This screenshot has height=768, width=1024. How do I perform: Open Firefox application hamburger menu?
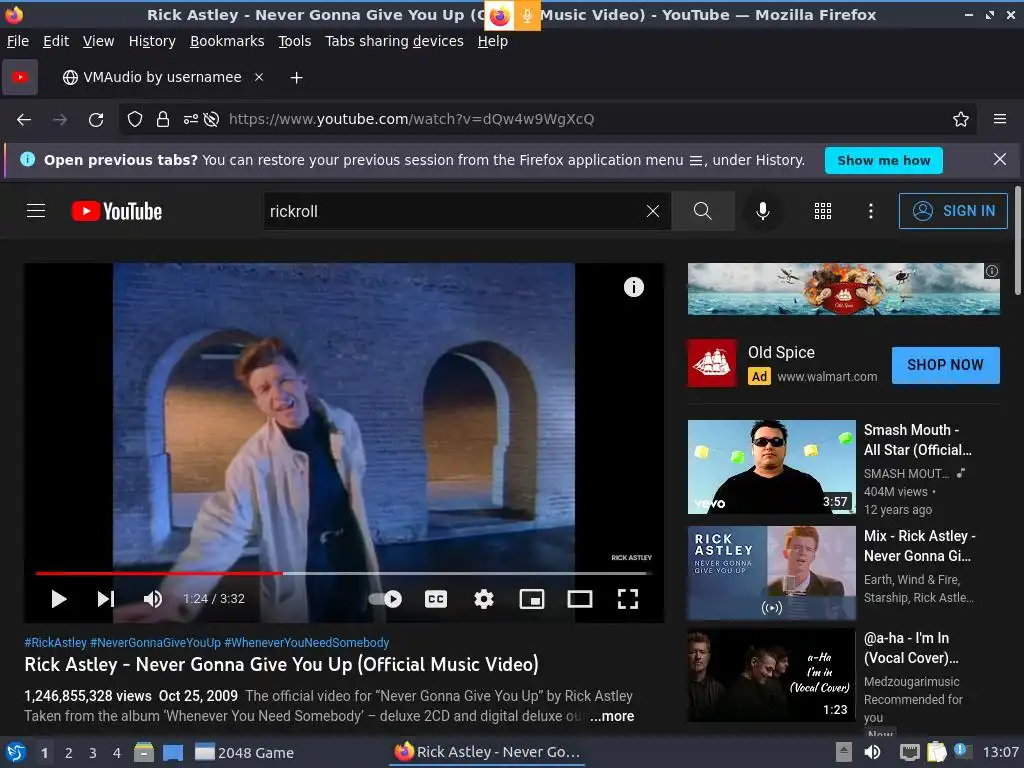pos(1000,120)
